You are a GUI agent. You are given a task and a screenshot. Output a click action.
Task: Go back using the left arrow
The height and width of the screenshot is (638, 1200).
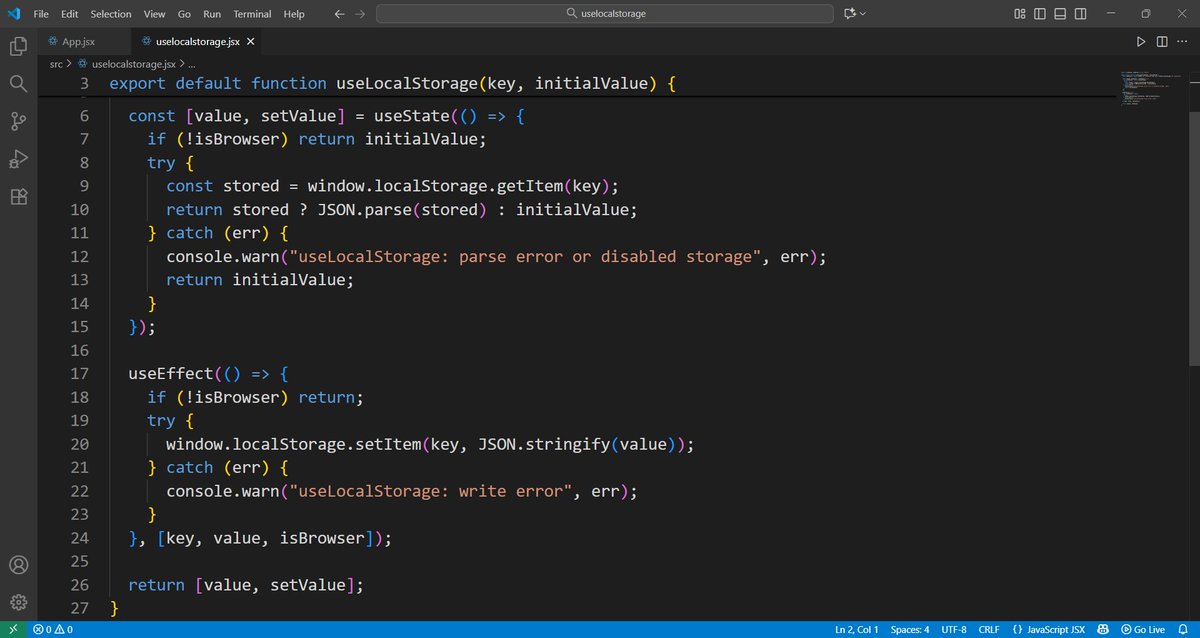339,14
